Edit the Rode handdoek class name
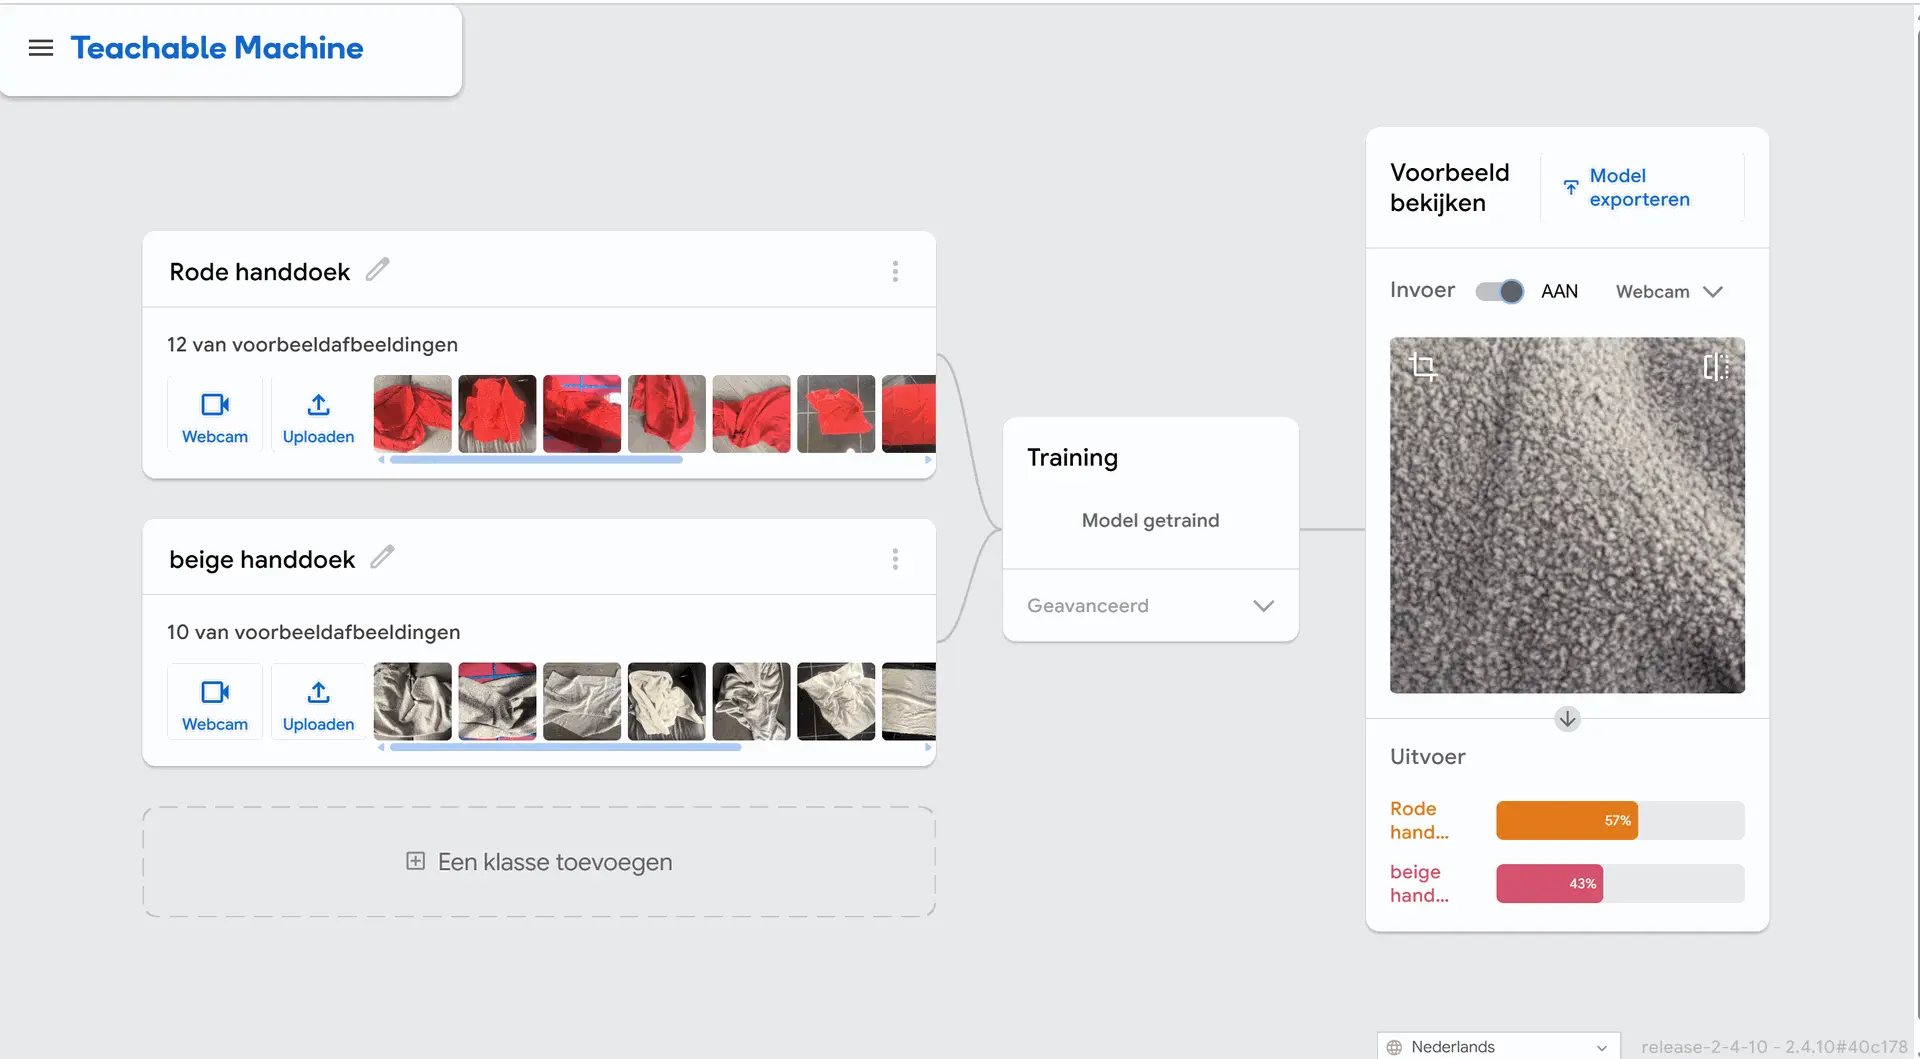1920x1059 pixels. point(377,270)
